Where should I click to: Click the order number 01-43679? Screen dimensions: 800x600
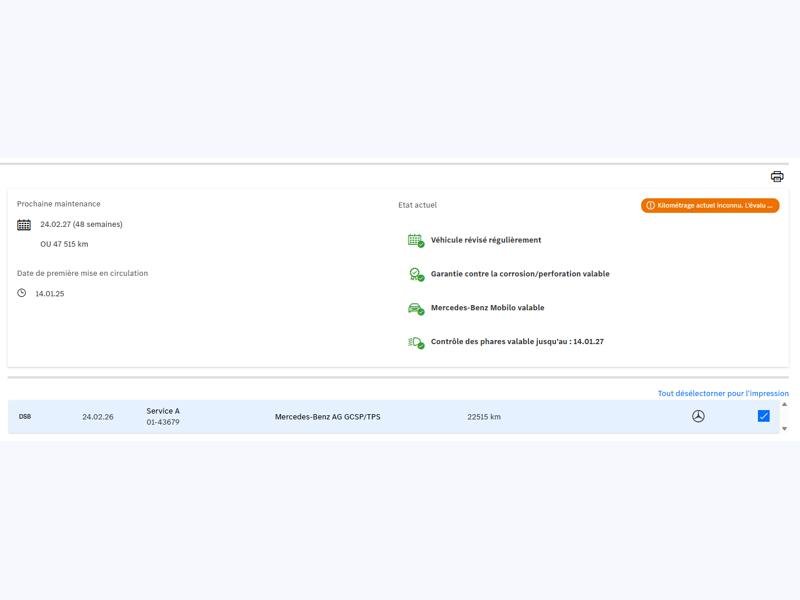(163, 422)
